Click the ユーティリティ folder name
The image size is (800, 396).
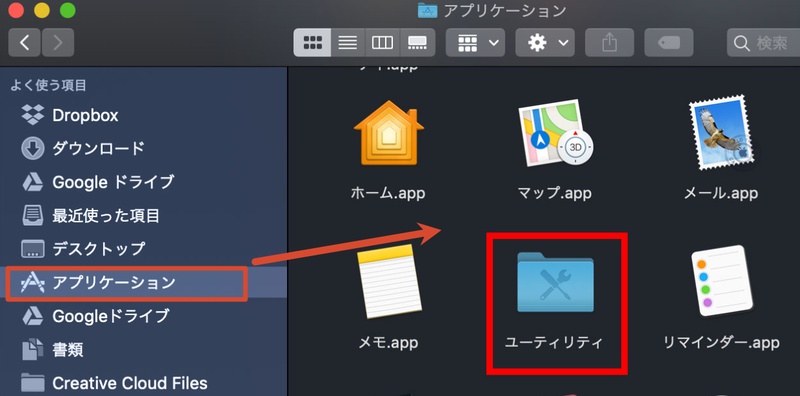point(554,342)
